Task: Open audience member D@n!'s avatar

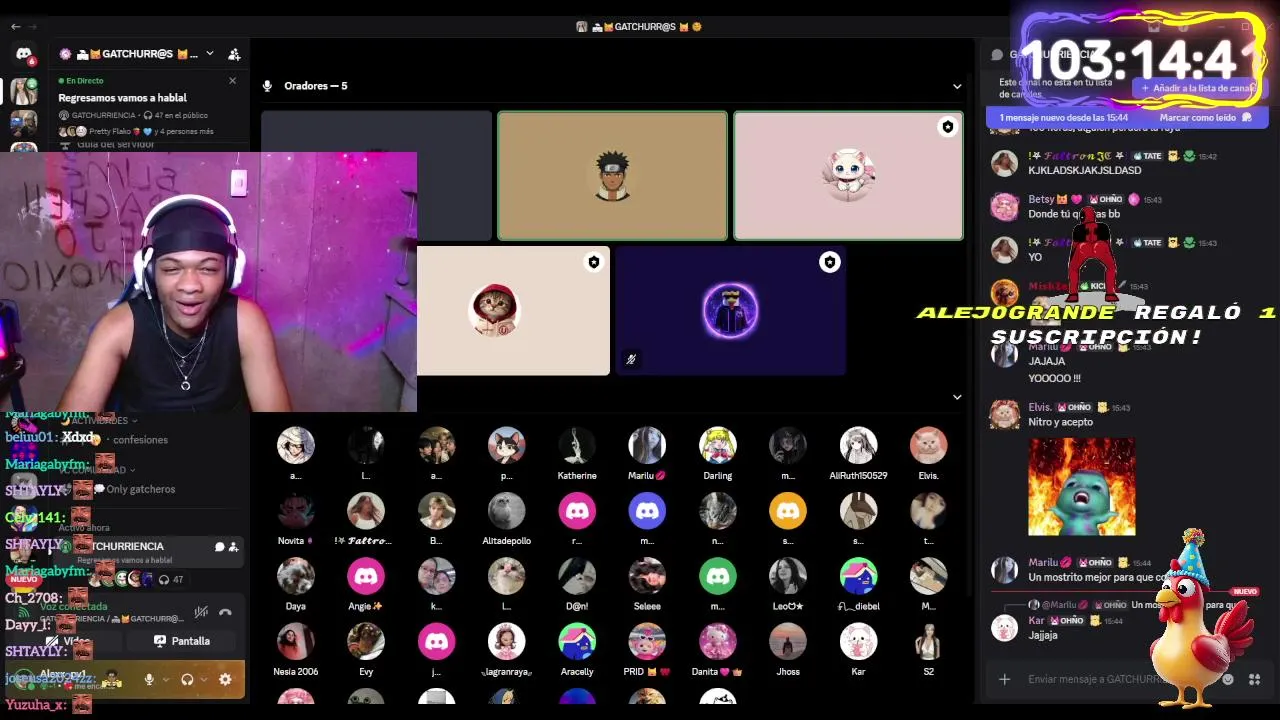Action: (577, 576)
